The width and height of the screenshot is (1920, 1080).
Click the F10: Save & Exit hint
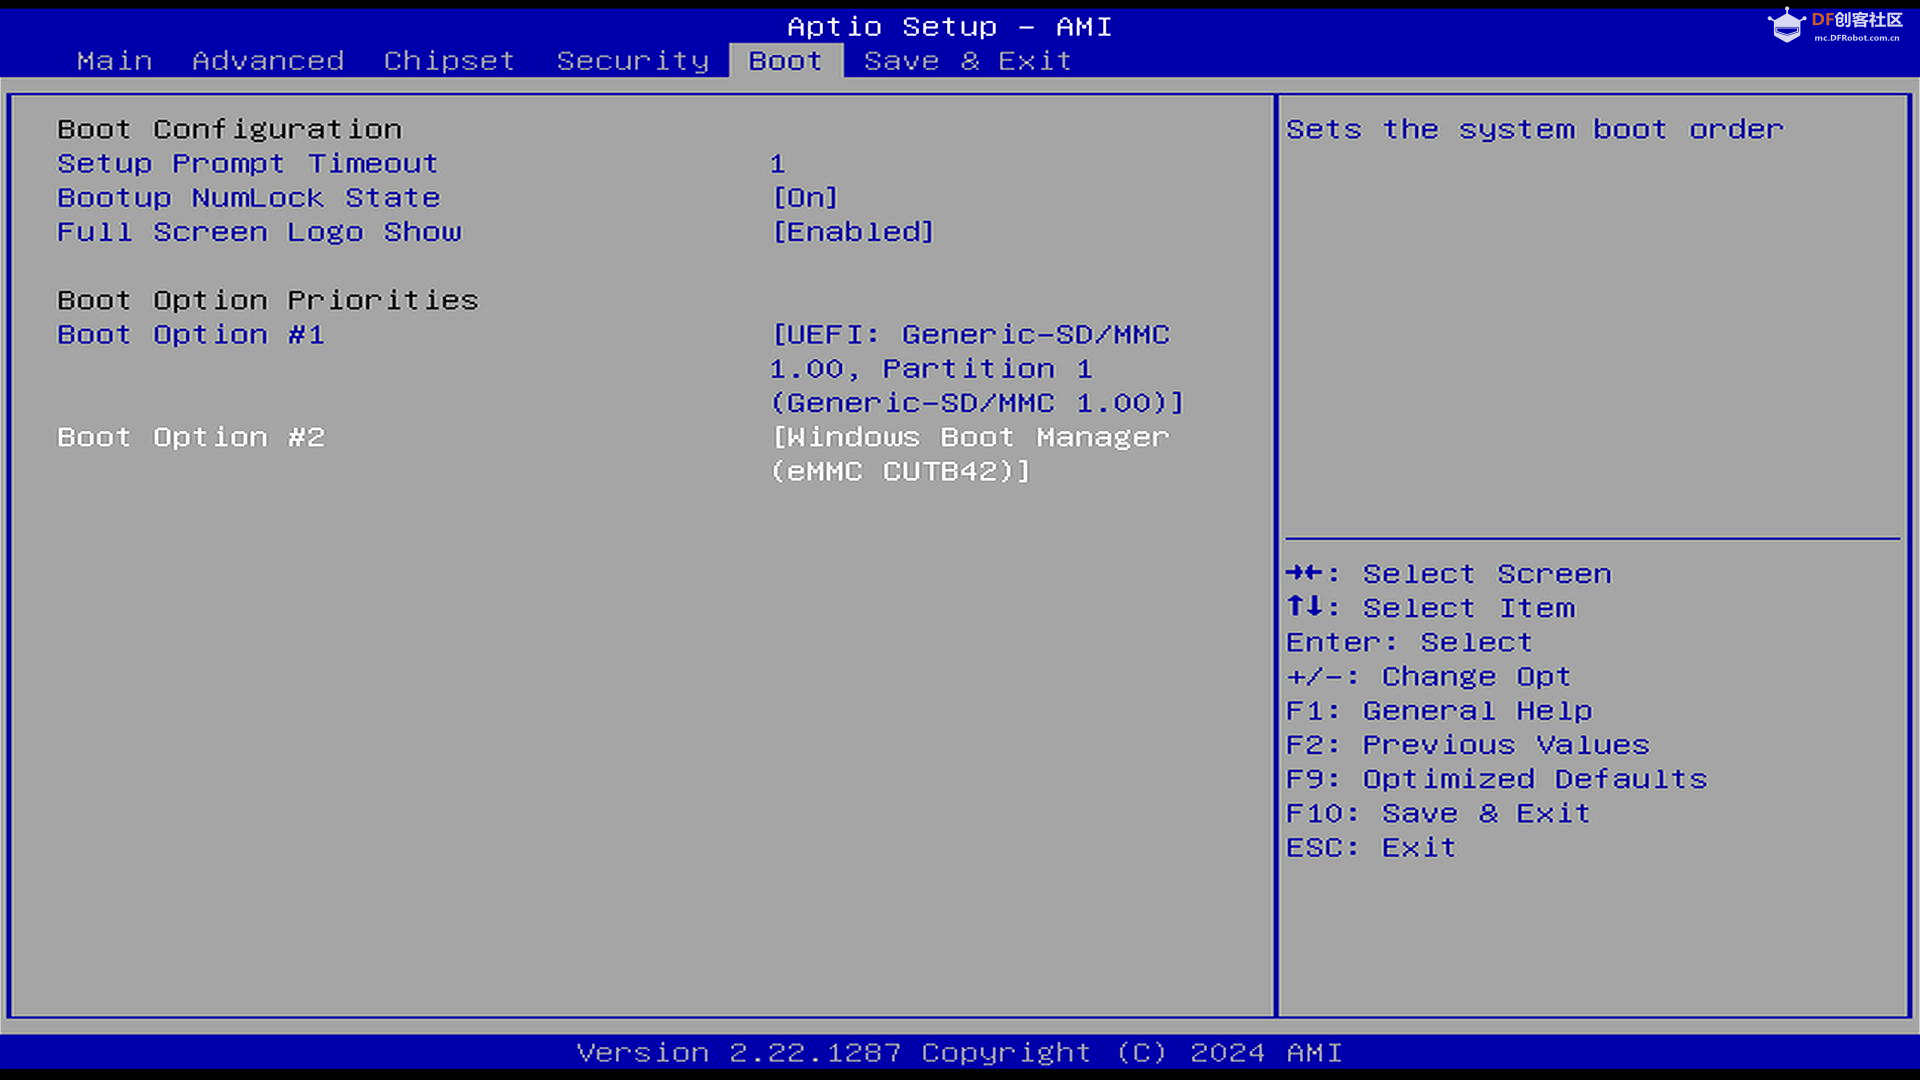(1437, 813)
